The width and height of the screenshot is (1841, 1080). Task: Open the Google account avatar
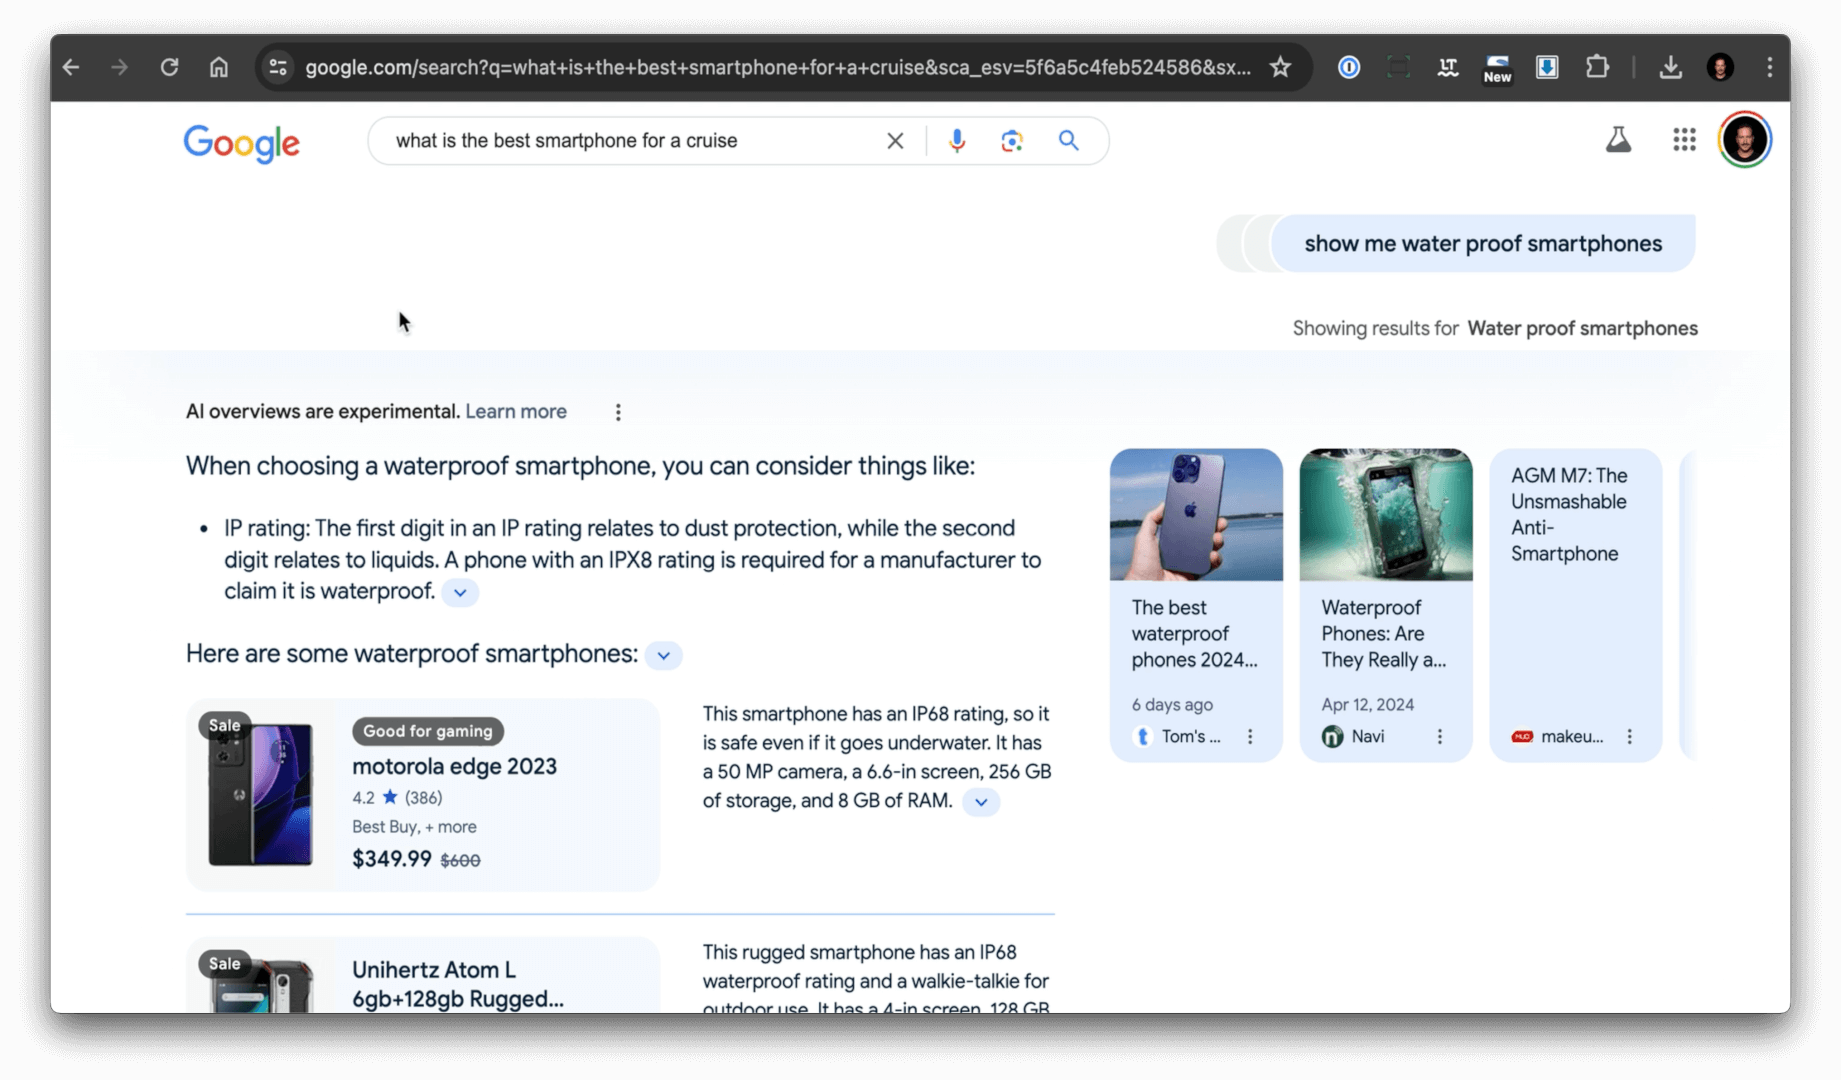pyautogui.click(x=1745, y=140)
